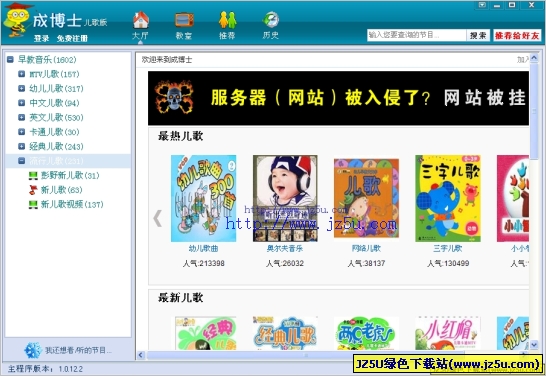The height and width of the screenshot is (376, 546).
Task: Open the 历史 history icon
Action: pyautogui.click(x=271, y=20)
